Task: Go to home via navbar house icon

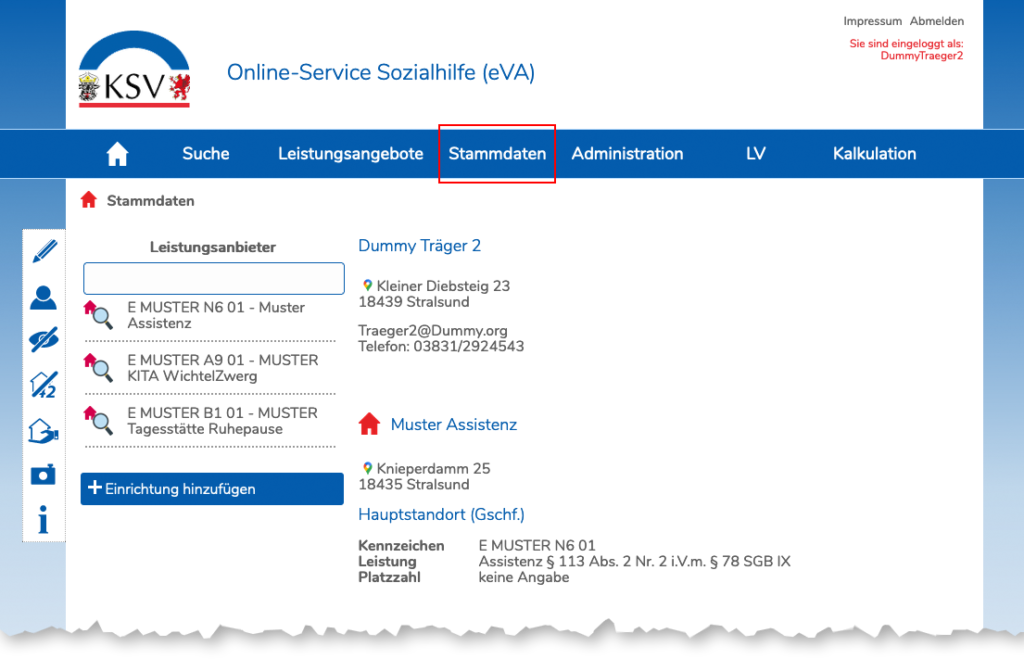Action: coord(118,154)
